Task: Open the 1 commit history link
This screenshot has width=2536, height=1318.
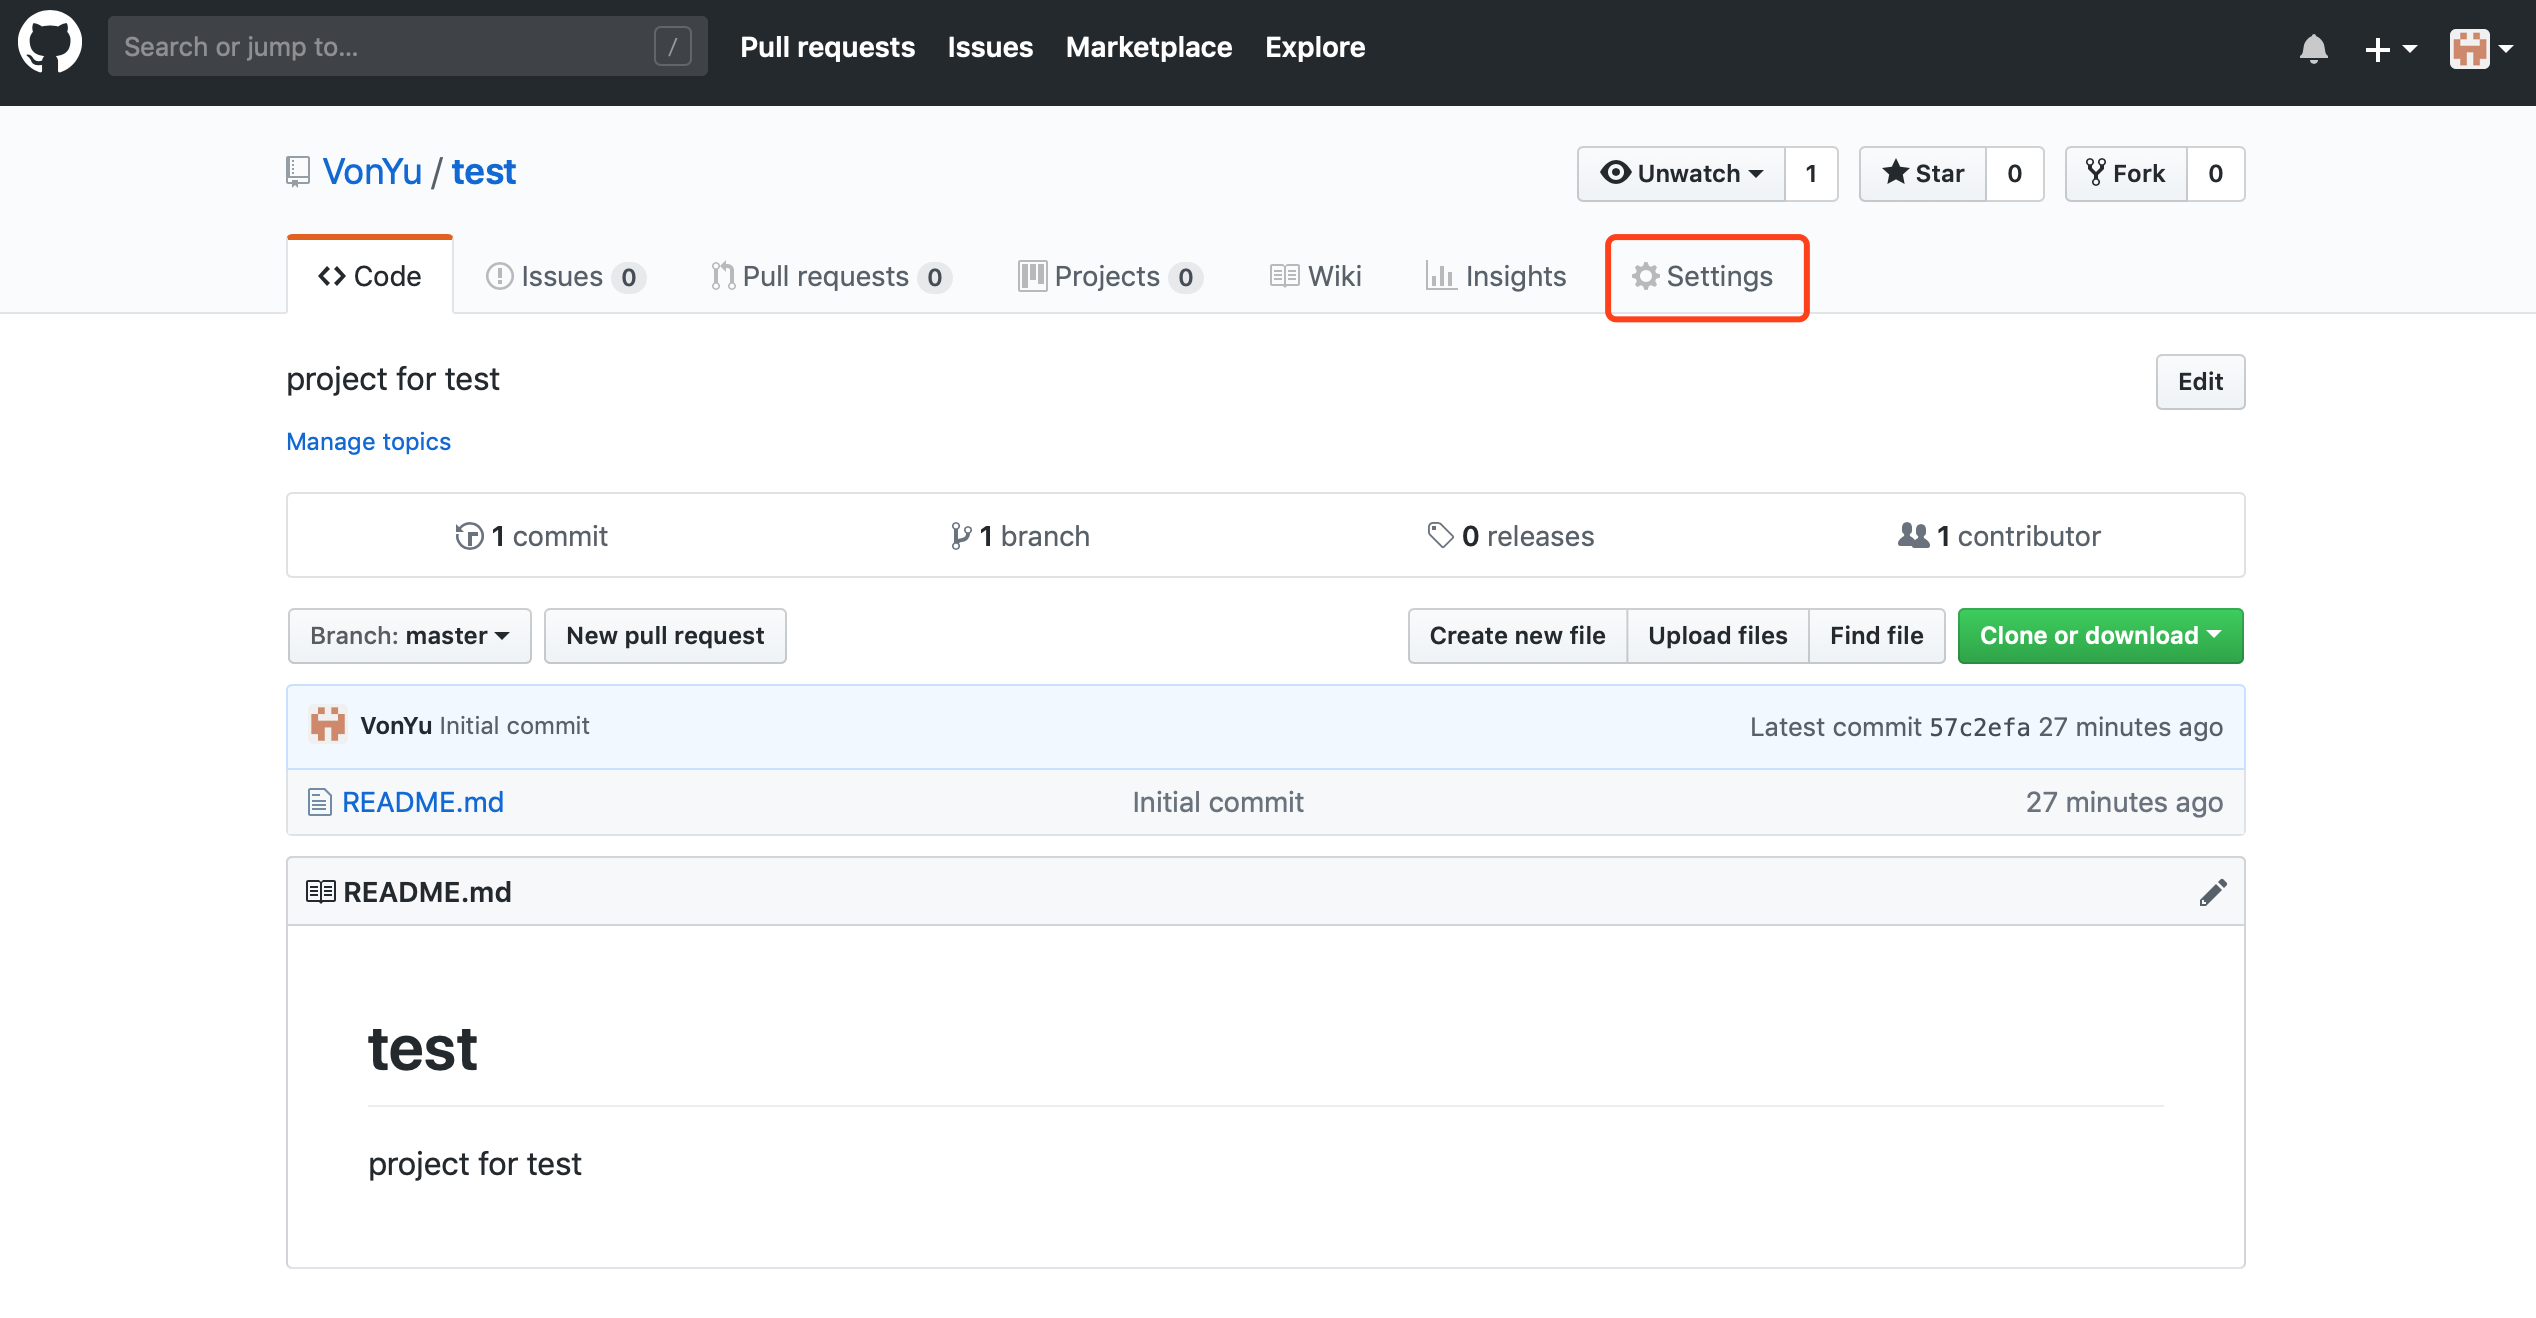Action: tap(531, 536)
